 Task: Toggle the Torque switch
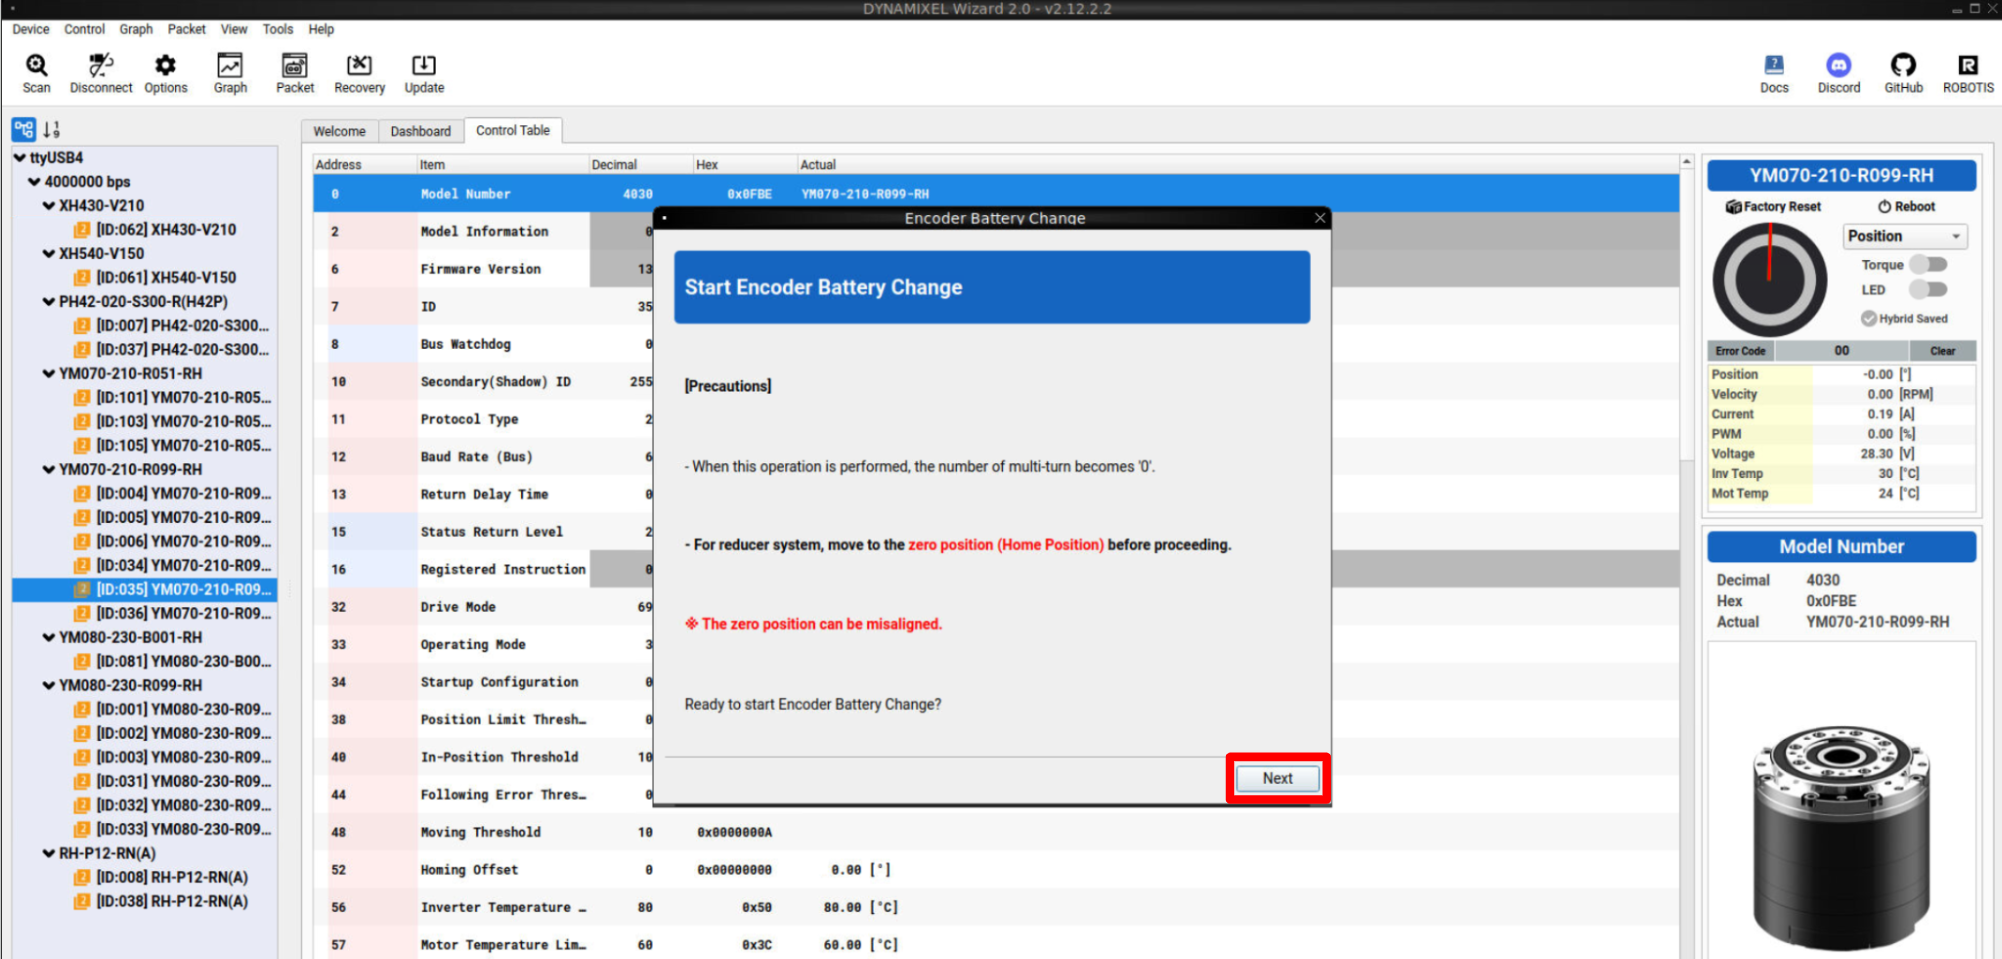1928,265
